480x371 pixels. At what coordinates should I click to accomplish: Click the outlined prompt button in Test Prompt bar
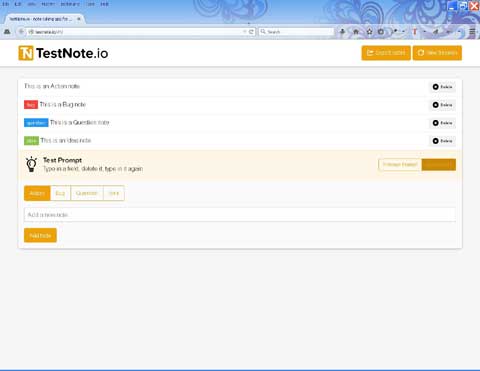click(400, 164)
